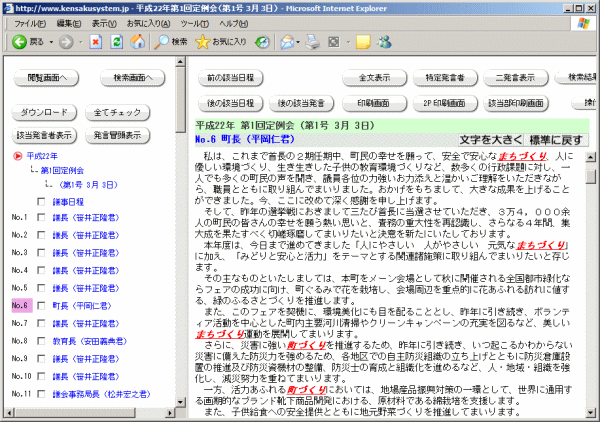Open the Mail dropdown arrow

coord(298,42)
